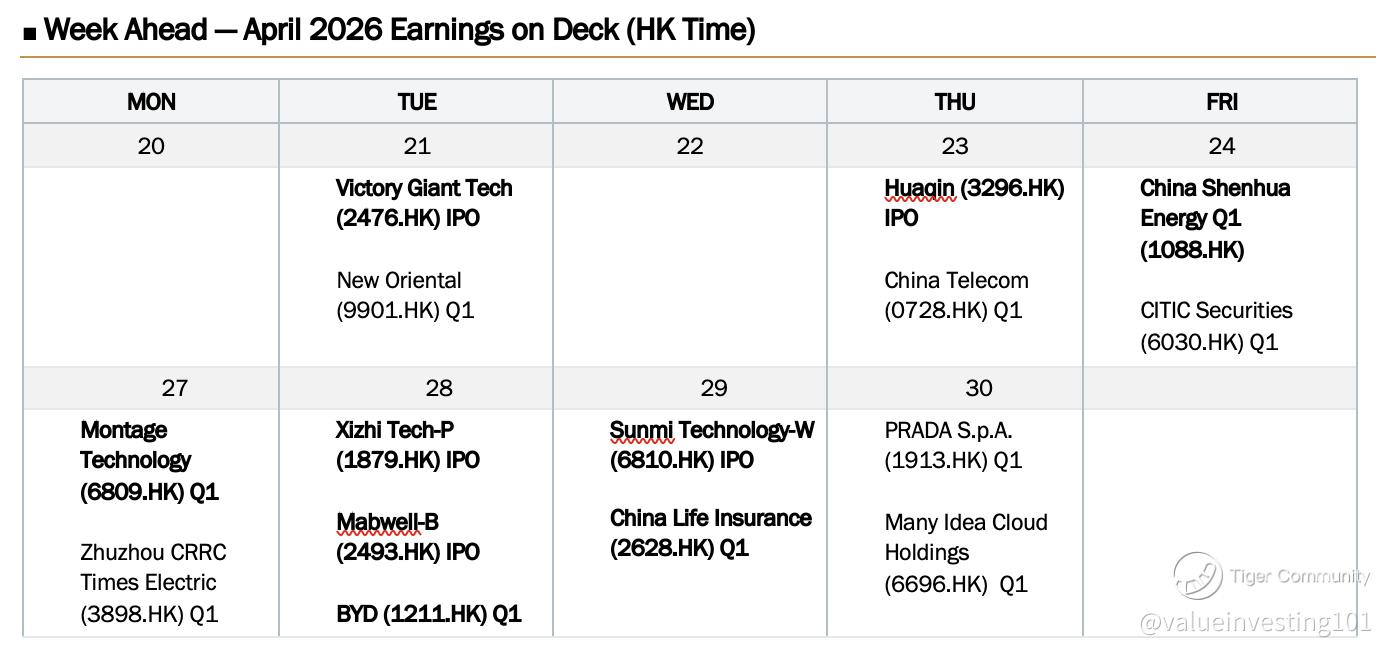Open the Huaqin (3296.HK) IPO entry

[x=973, y=203]
